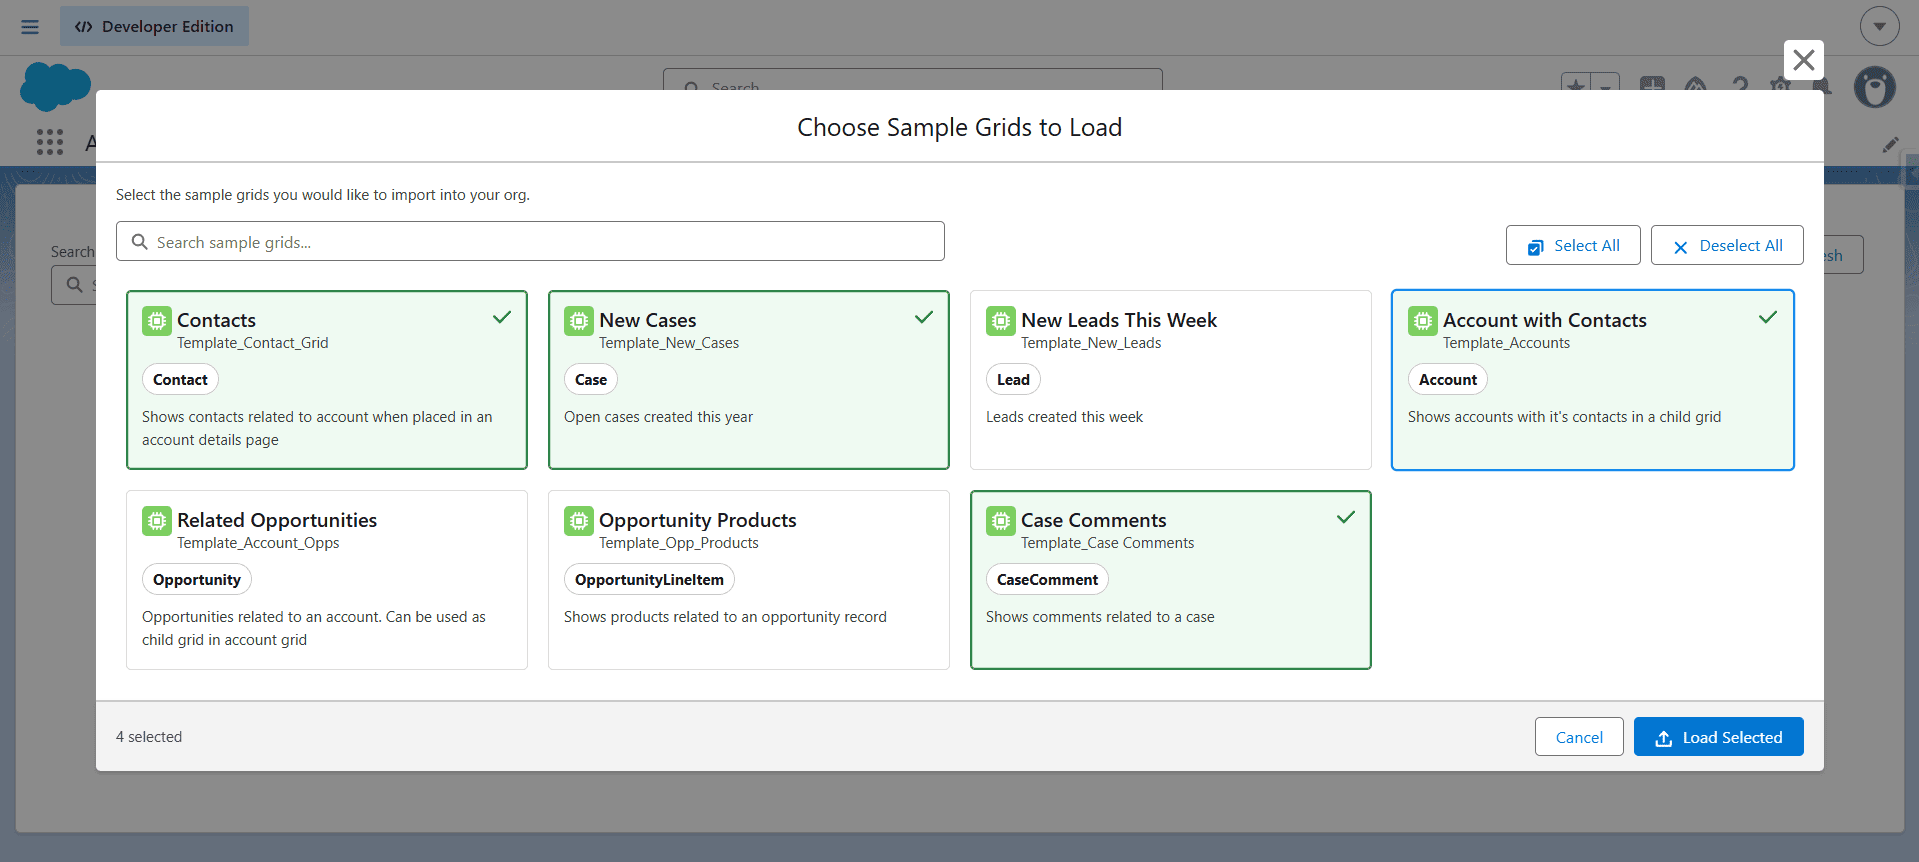Open the circled dropdown arrow at top right
The image size is (1919, 862).
tap(1880, 26)
